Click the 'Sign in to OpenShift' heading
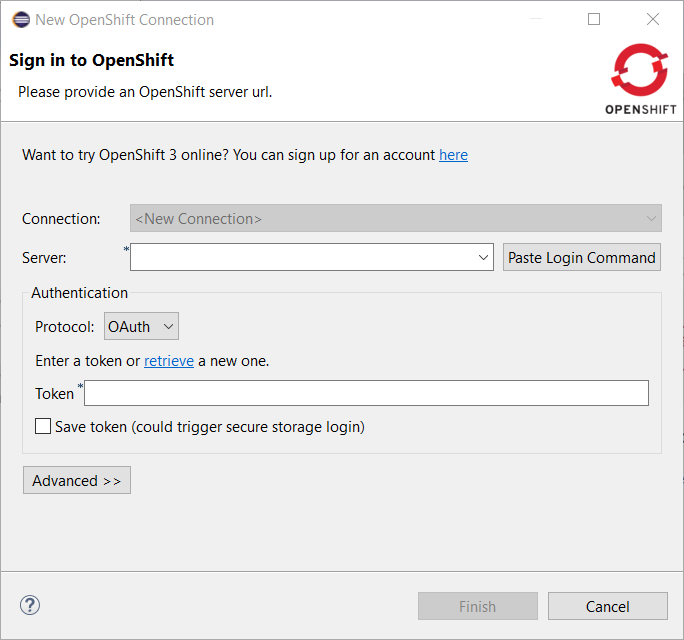 point(92,61)
